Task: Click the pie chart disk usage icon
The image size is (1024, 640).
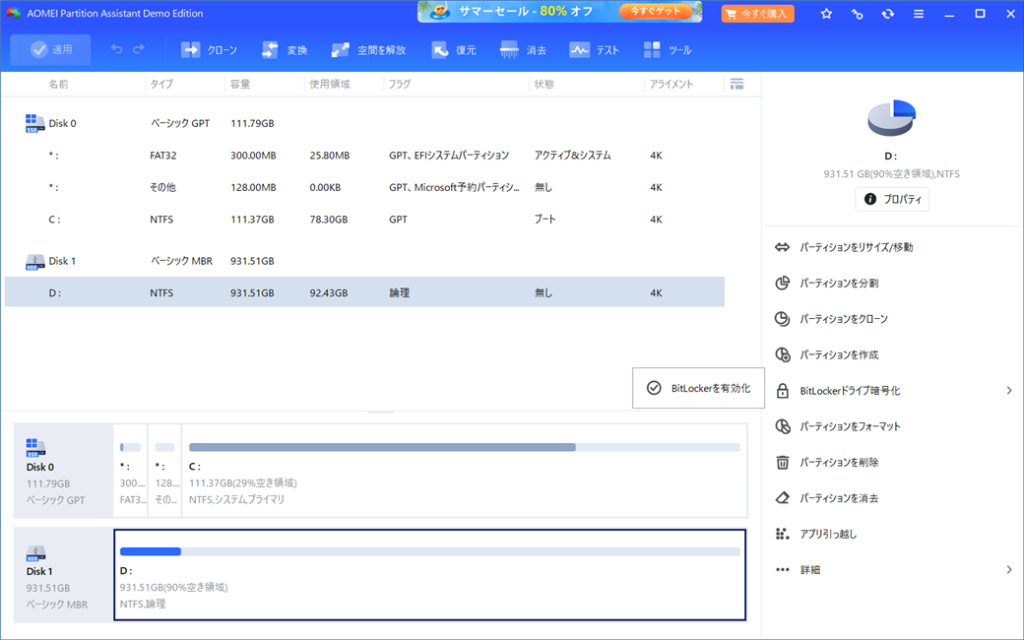Action: coord(891,118)
